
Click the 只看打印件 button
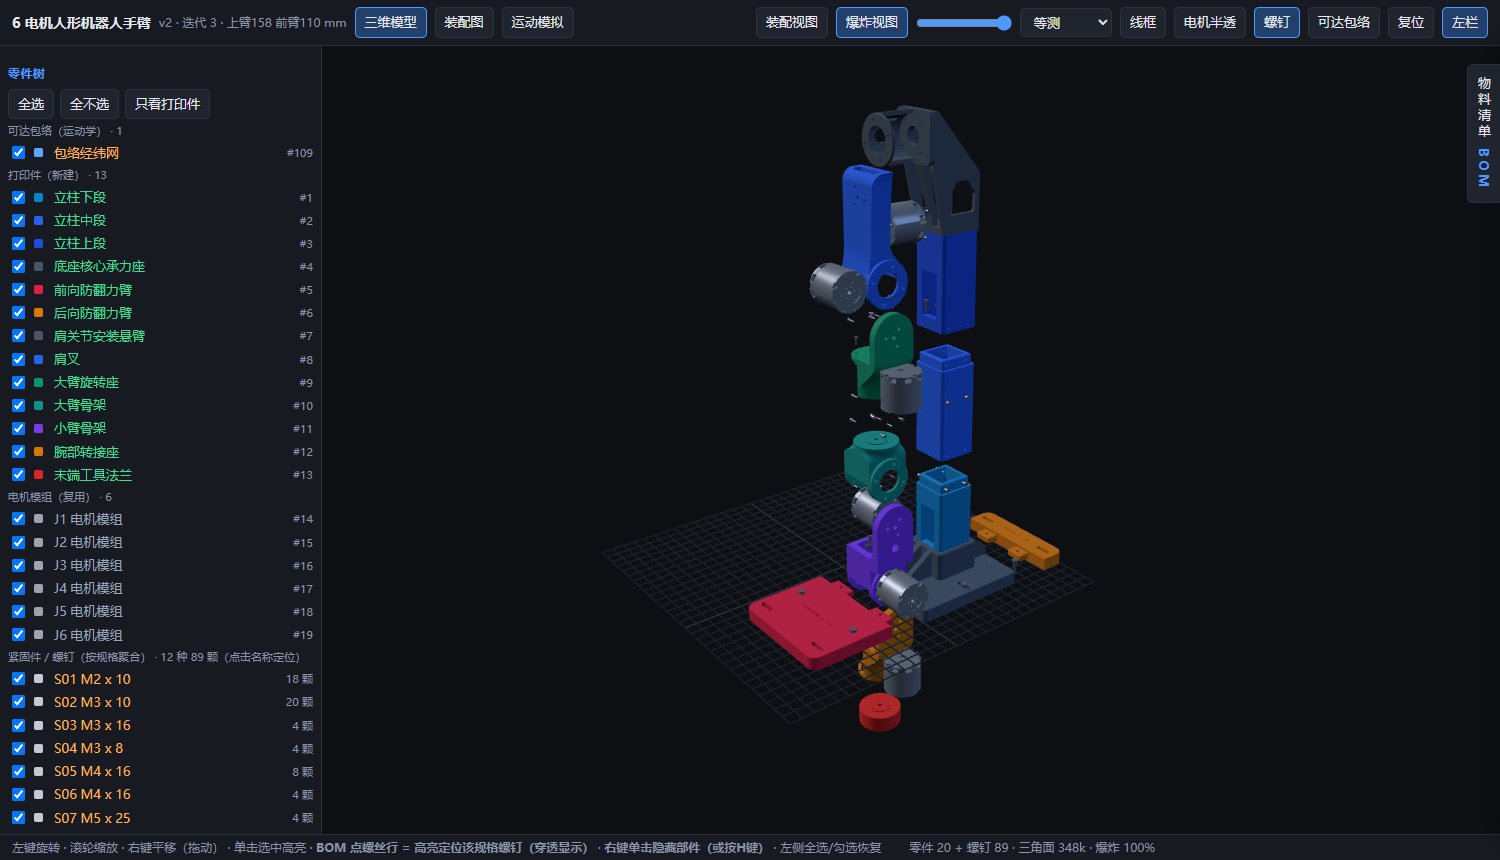tap(168, 104)
